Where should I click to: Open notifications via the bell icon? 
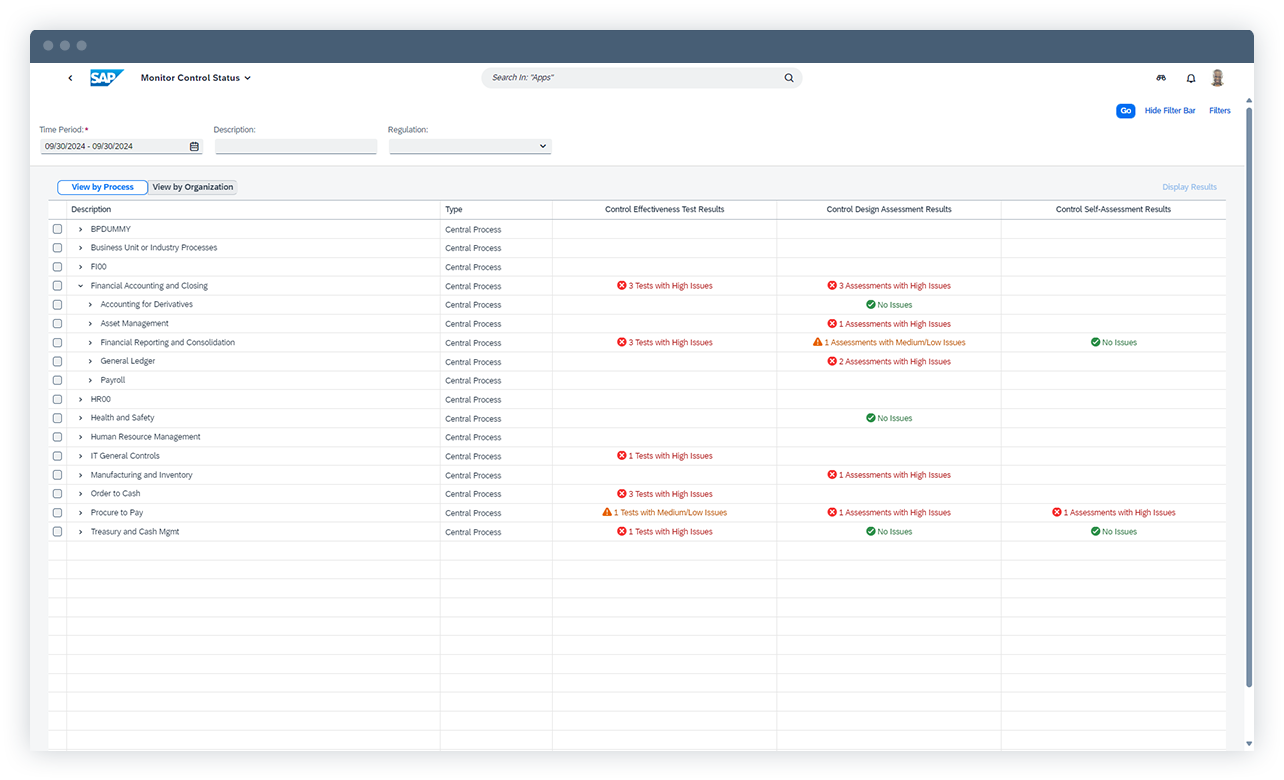(1190, 77)
